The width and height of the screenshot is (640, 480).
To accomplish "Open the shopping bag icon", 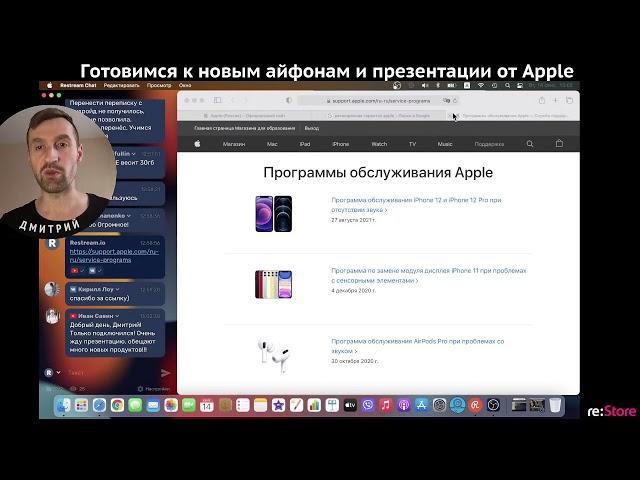I will pyautogui.click(x=559, y=143).
